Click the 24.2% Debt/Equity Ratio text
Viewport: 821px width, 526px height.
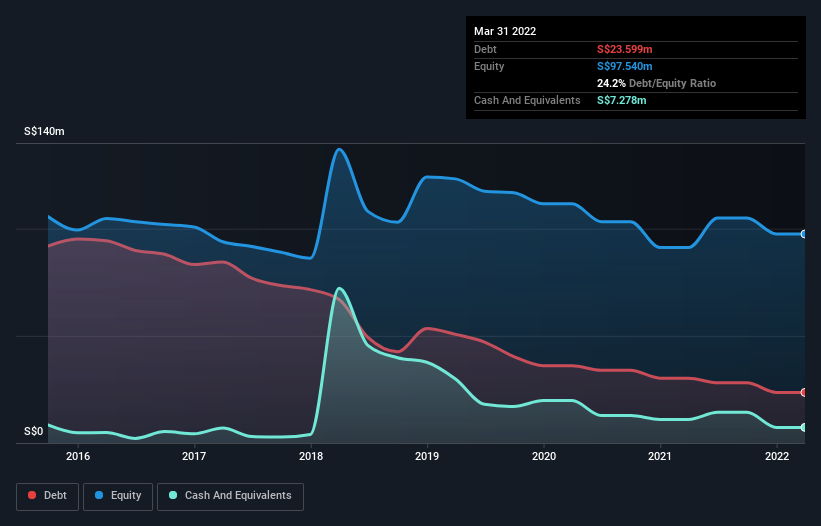[x=657, y=83]
